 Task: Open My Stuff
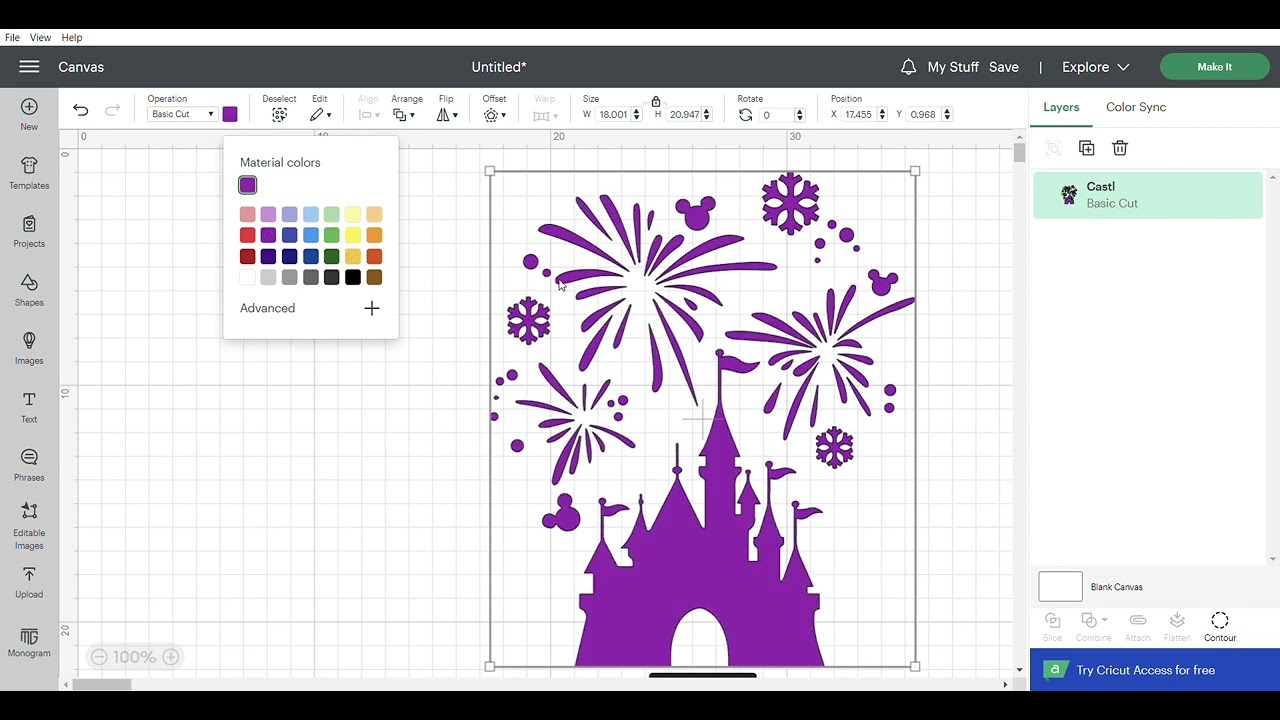click(953, 67)
